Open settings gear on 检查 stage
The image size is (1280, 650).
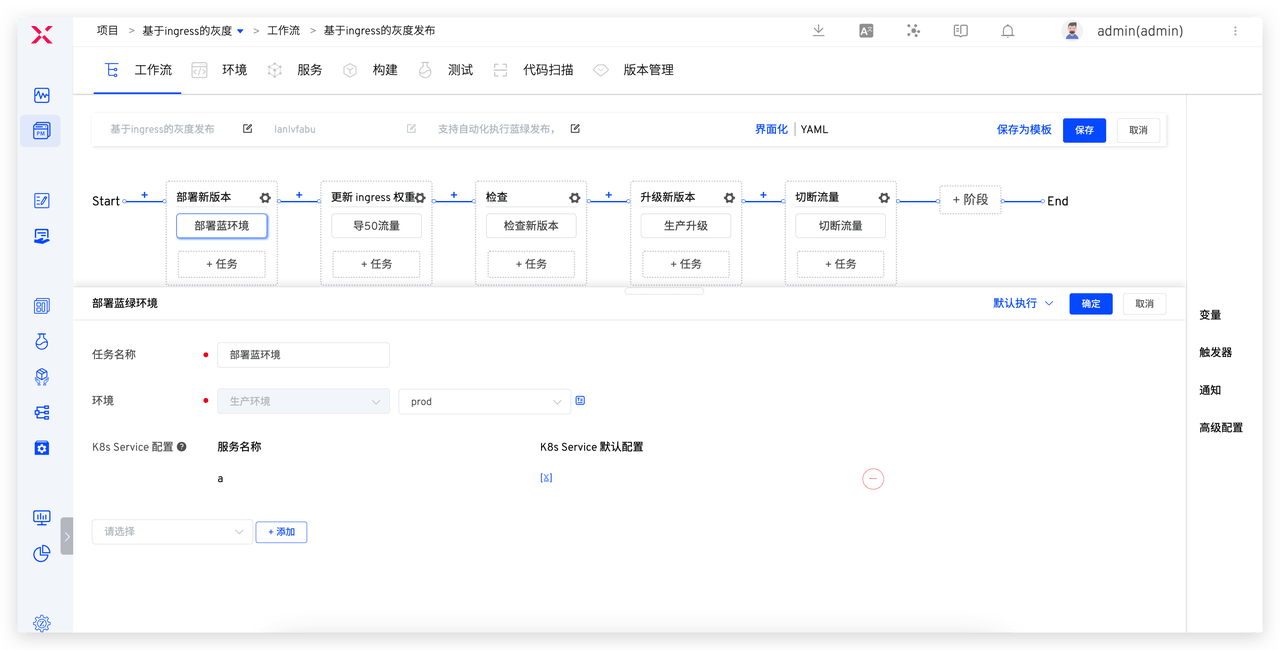point(575,198)
